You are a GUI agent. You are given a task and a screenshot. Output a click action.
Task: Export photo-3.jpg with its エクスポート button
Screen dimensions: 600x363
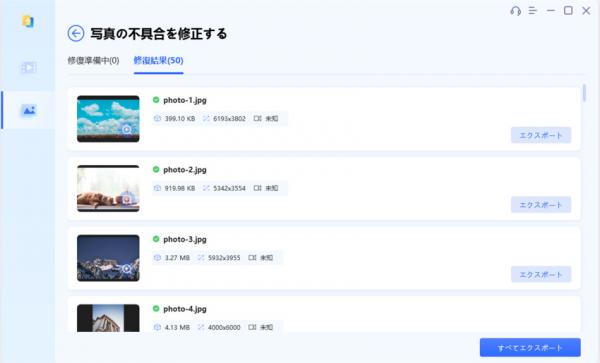click(x=541, y=274)
